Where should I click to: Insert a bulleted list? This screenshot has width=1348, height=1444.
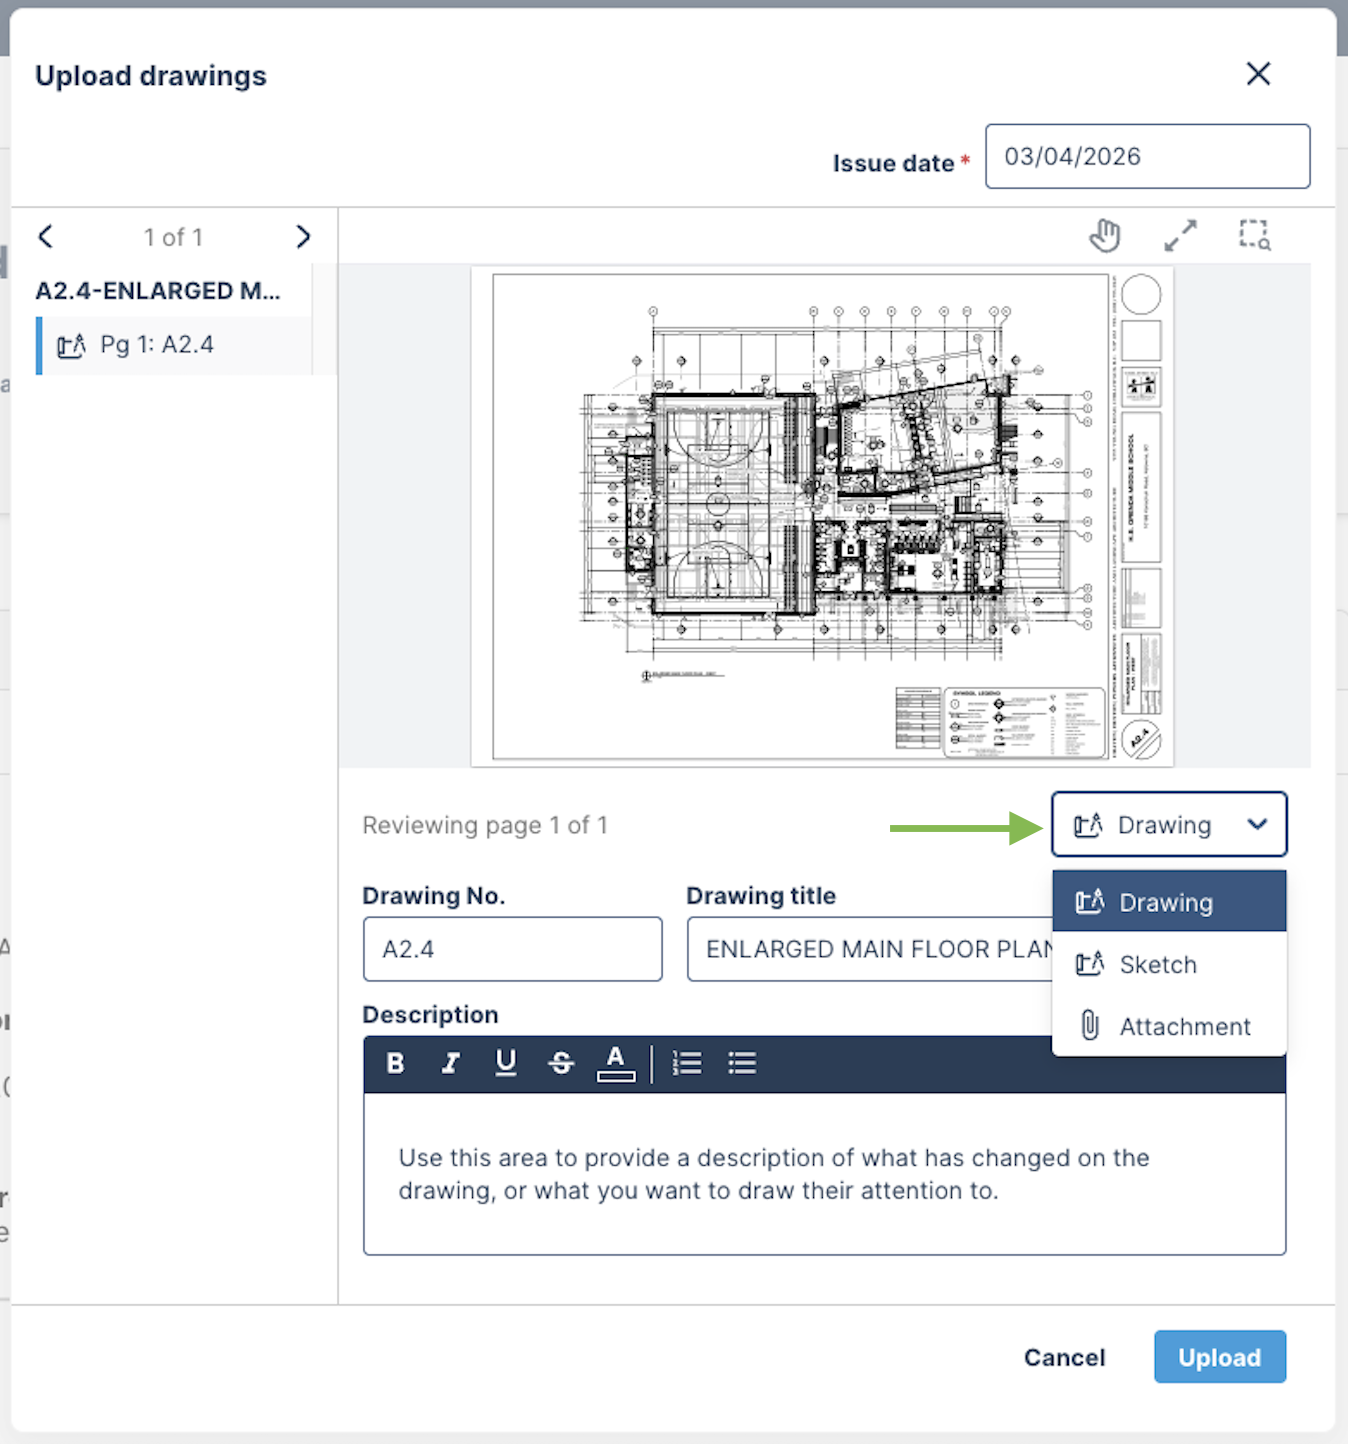point(742,1063)
